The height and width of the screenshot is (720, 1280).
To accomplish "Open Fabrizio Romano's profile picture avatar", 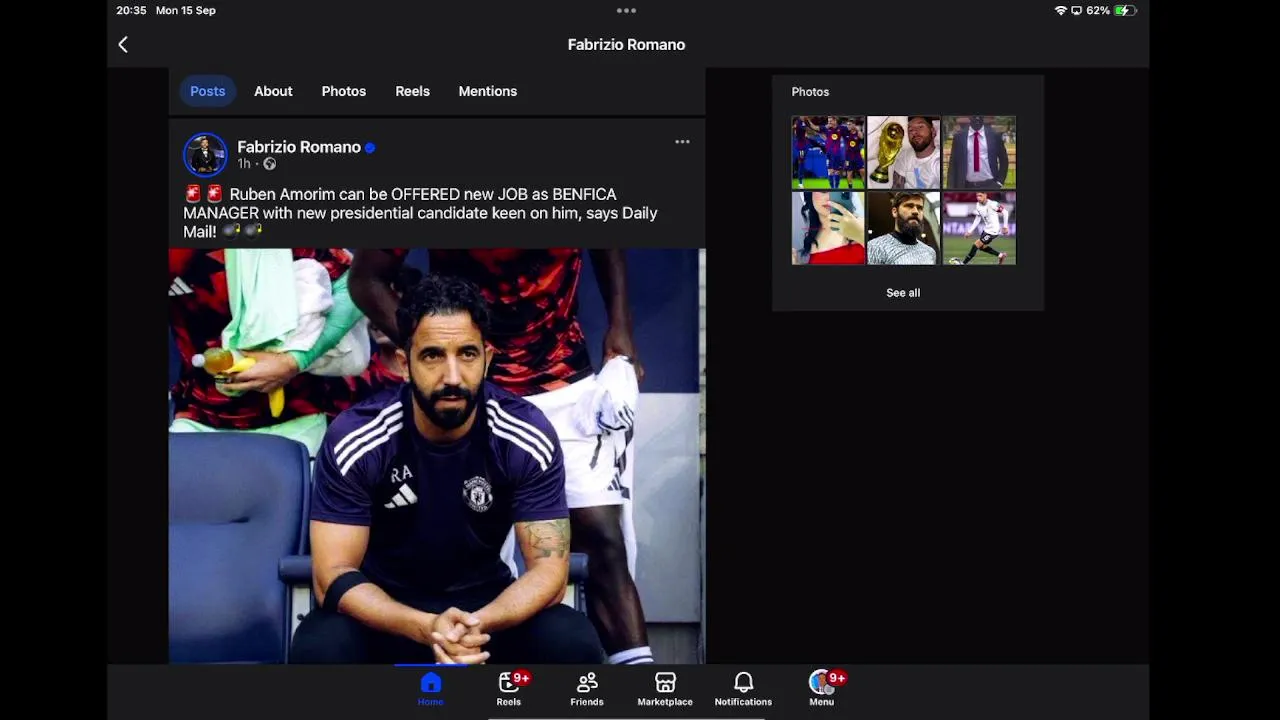I will click(x=205, y=155).
